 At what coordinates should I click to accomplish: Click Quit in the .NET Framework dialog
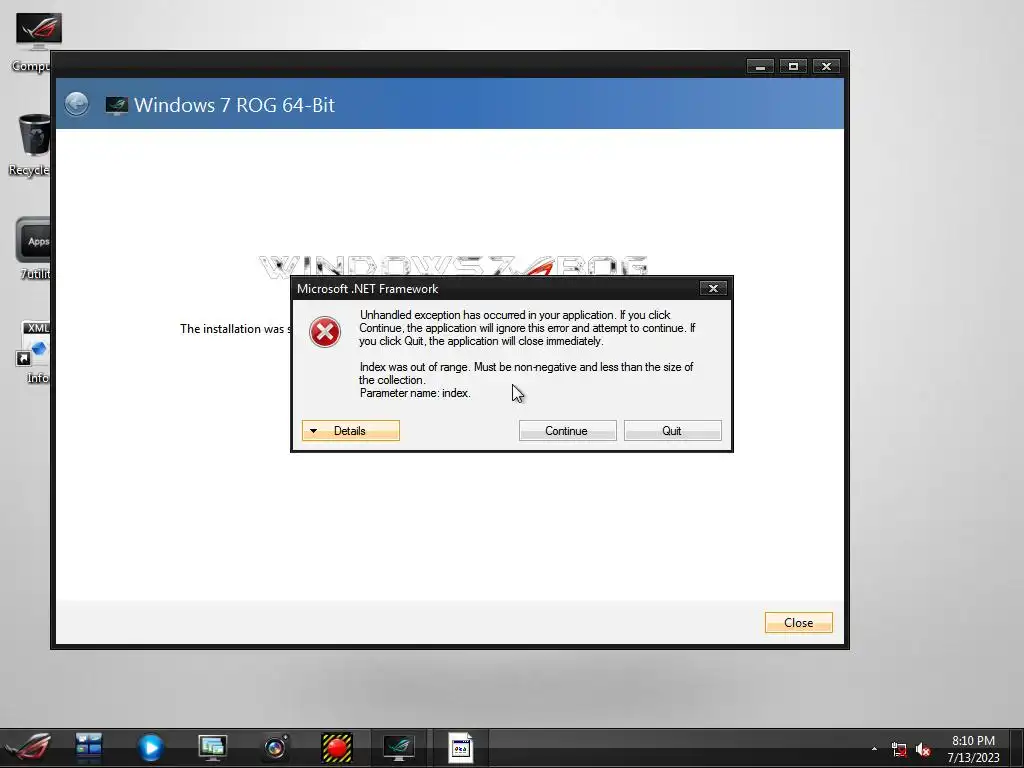point(672,430)
